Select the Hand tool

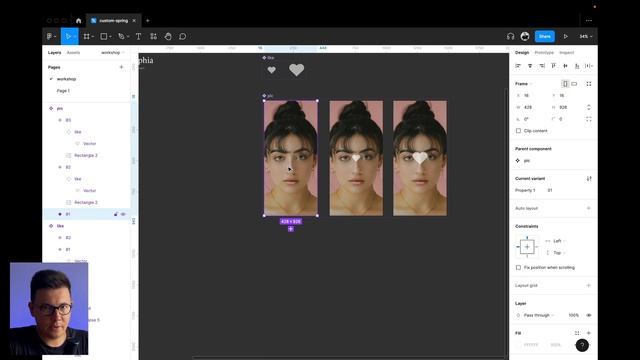click(x=168, y=36)
